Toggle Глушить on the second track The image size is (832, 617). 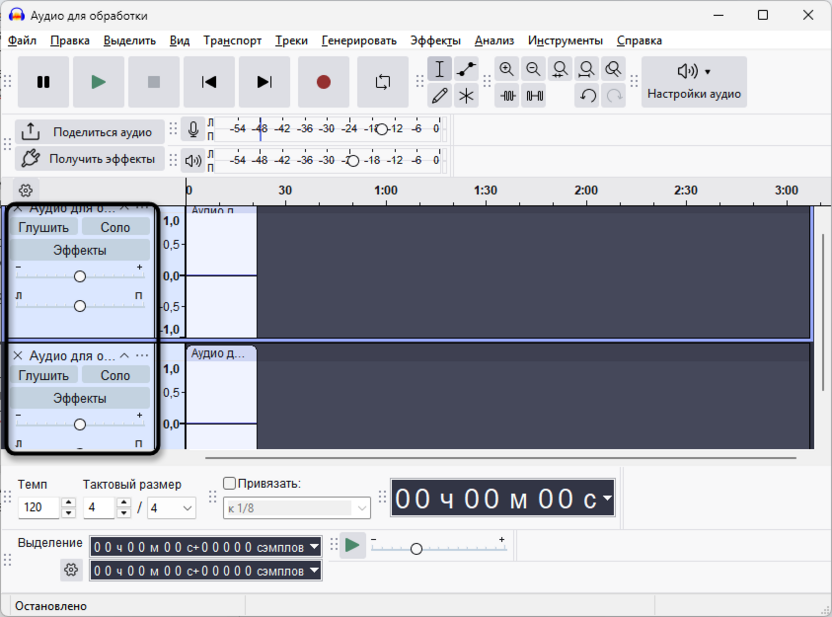[x=44, y=375]
